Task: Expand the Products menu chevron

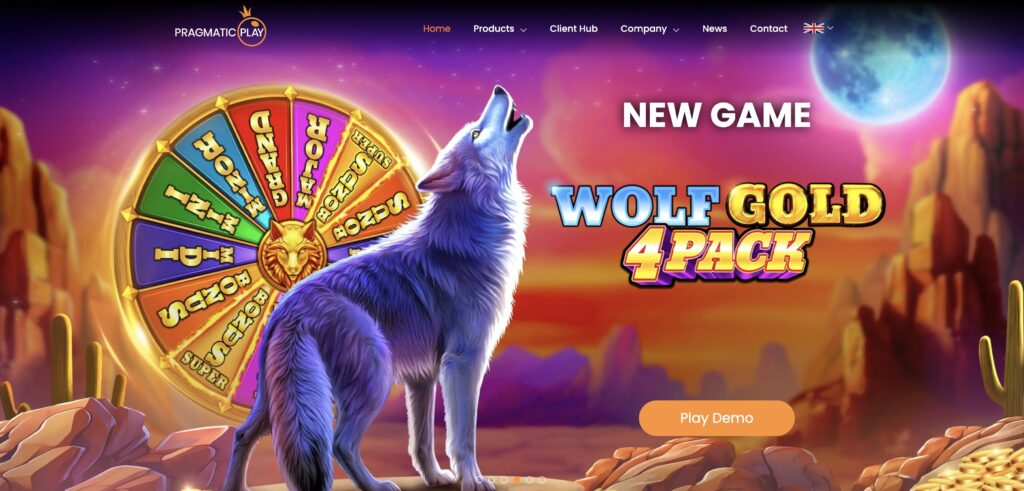Action: point(523,29)
